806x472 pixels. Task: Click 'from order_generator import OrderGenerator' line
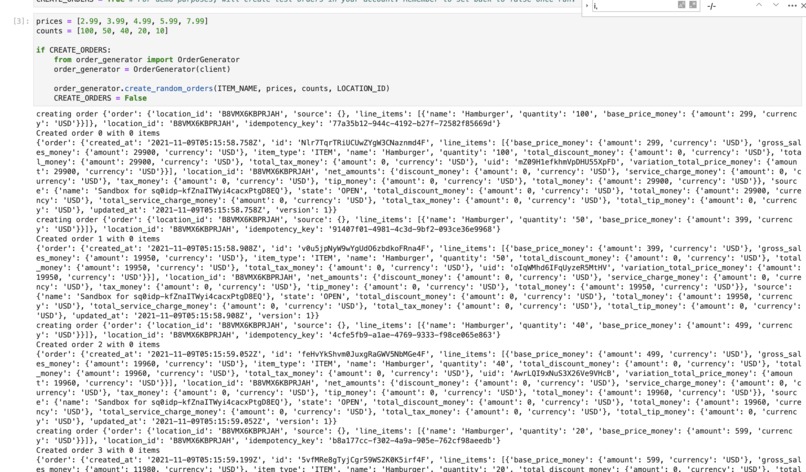click(x=146, y=60)
